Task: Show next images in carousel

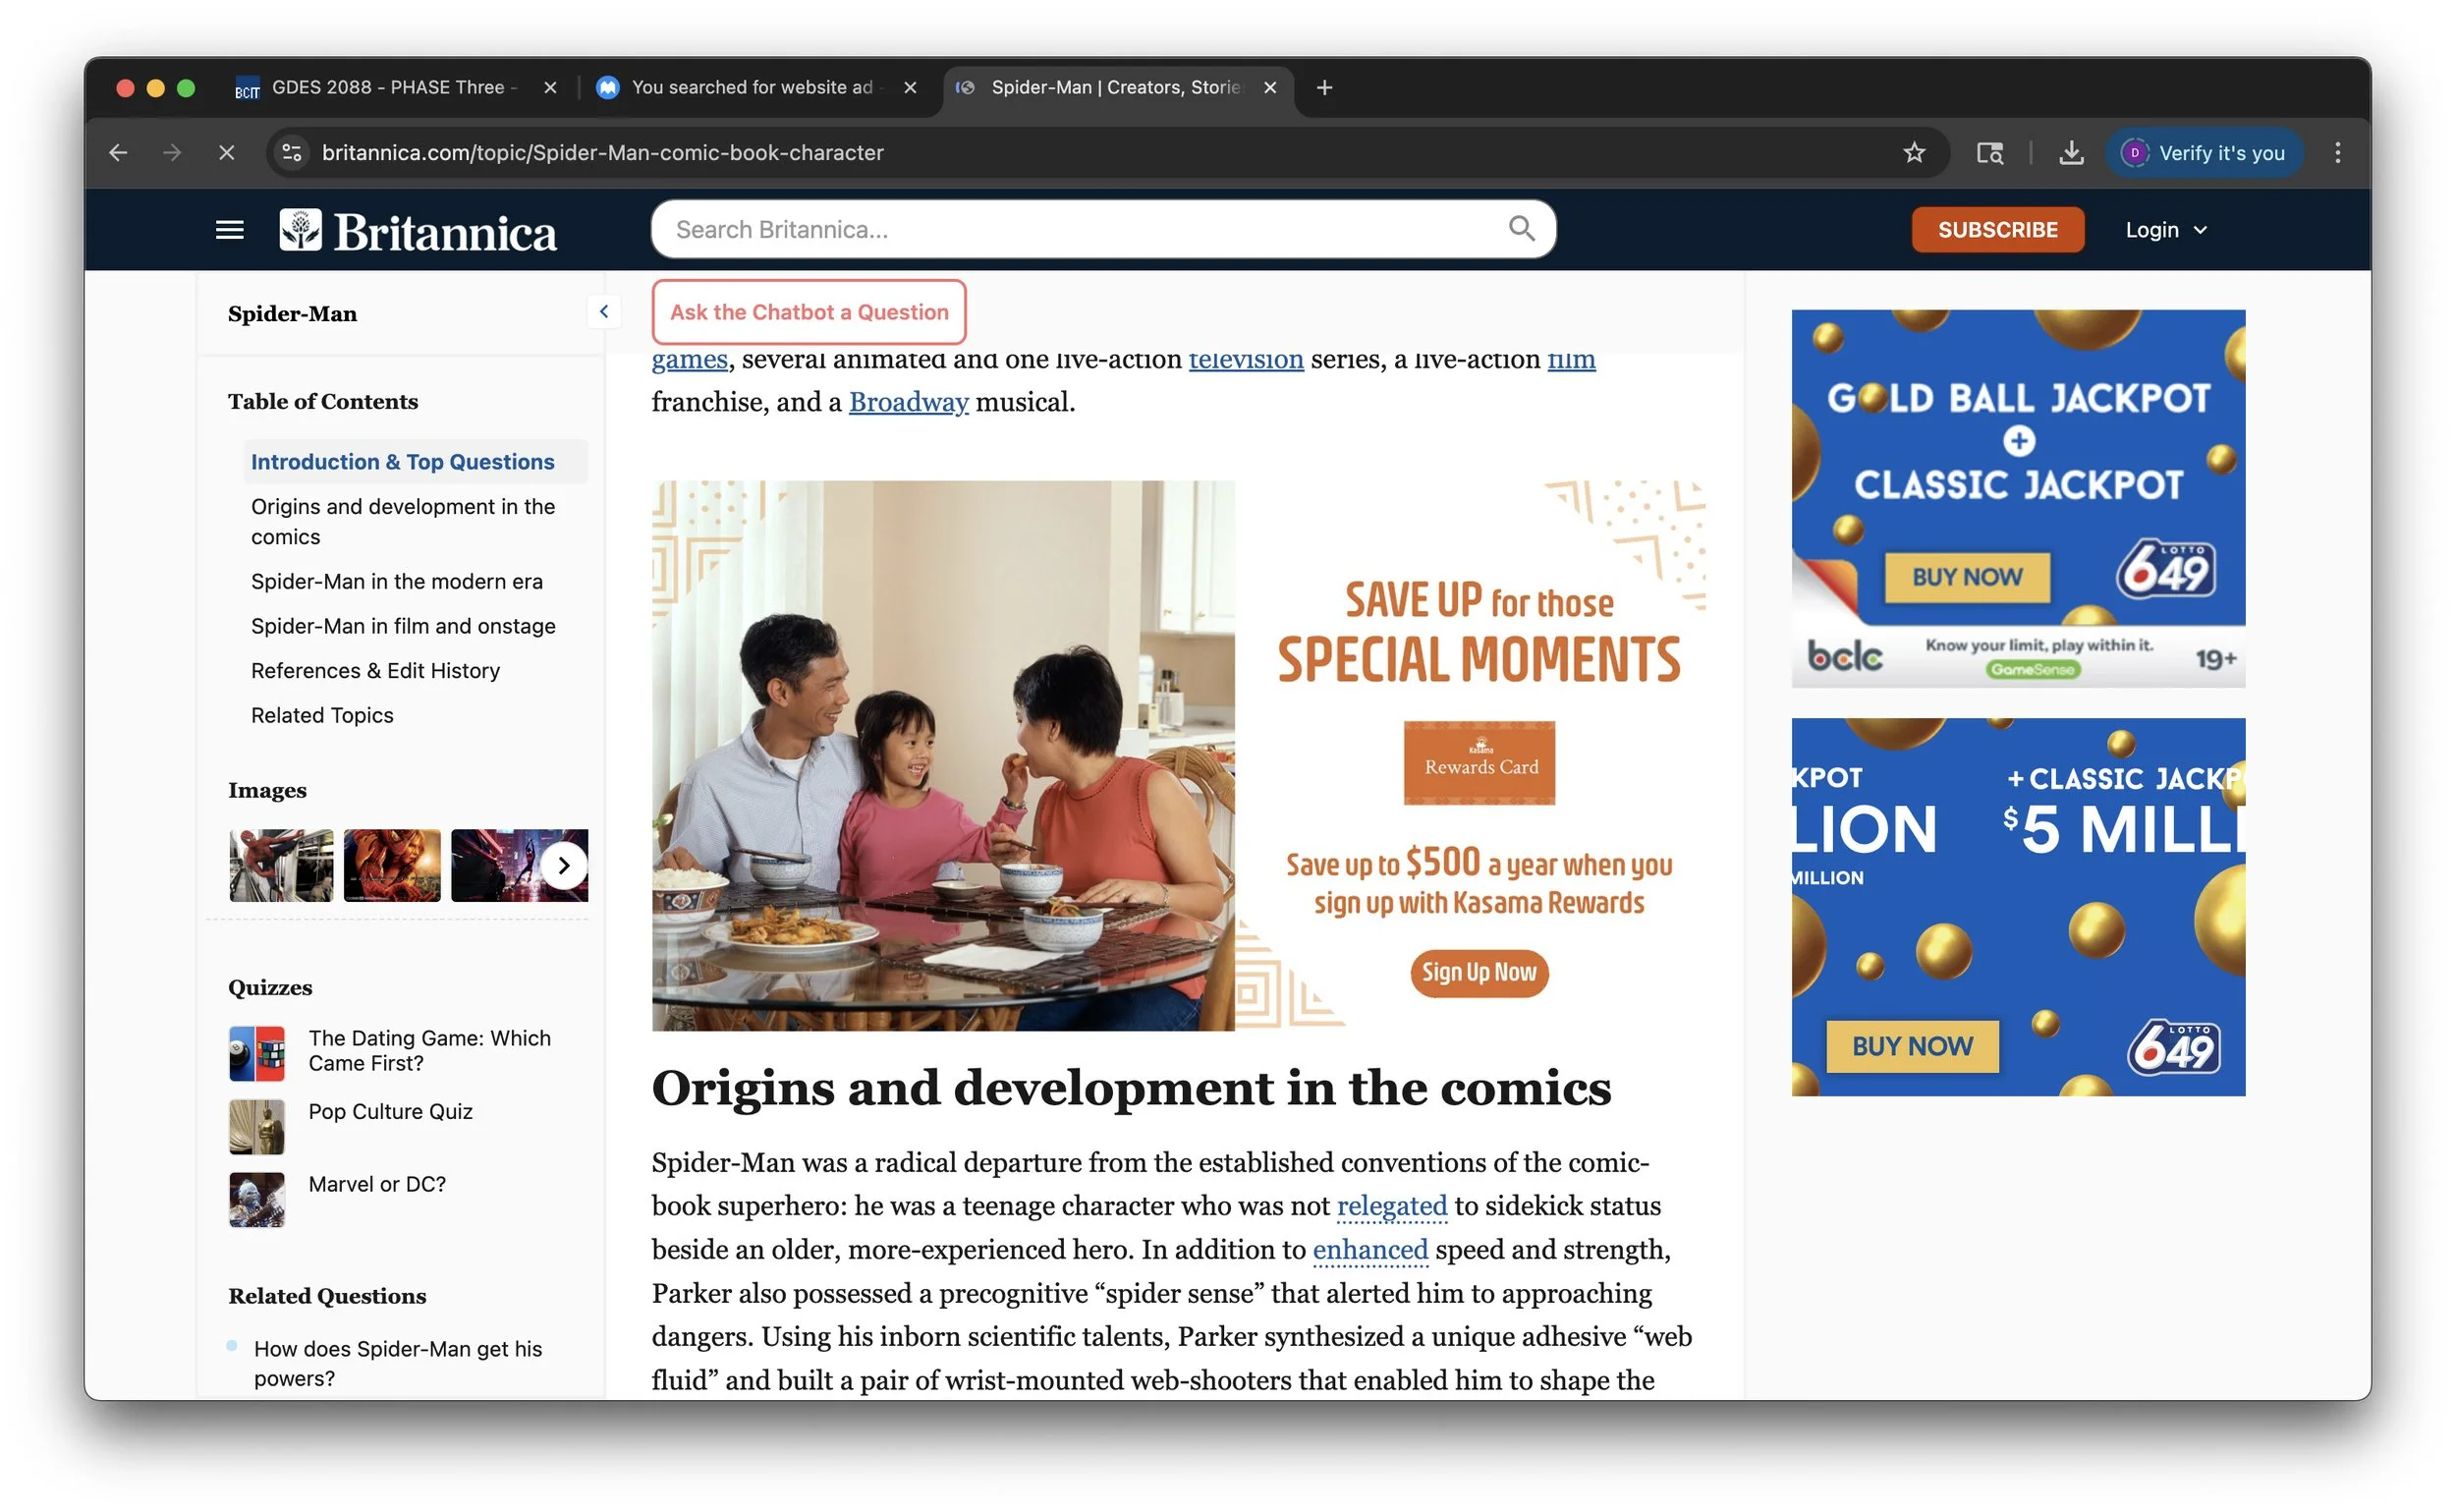Action: pos(564,866)
